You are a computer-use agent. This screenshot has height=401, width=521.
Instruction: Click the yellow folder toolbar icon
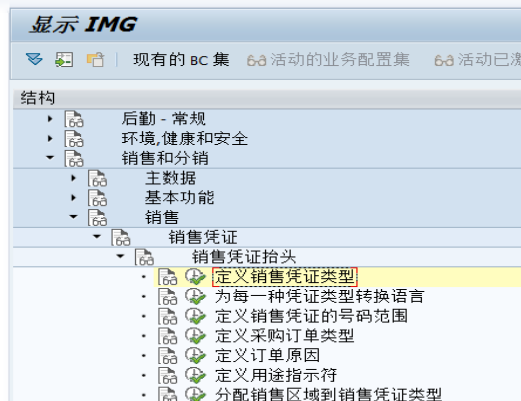[x=95, y=60]
